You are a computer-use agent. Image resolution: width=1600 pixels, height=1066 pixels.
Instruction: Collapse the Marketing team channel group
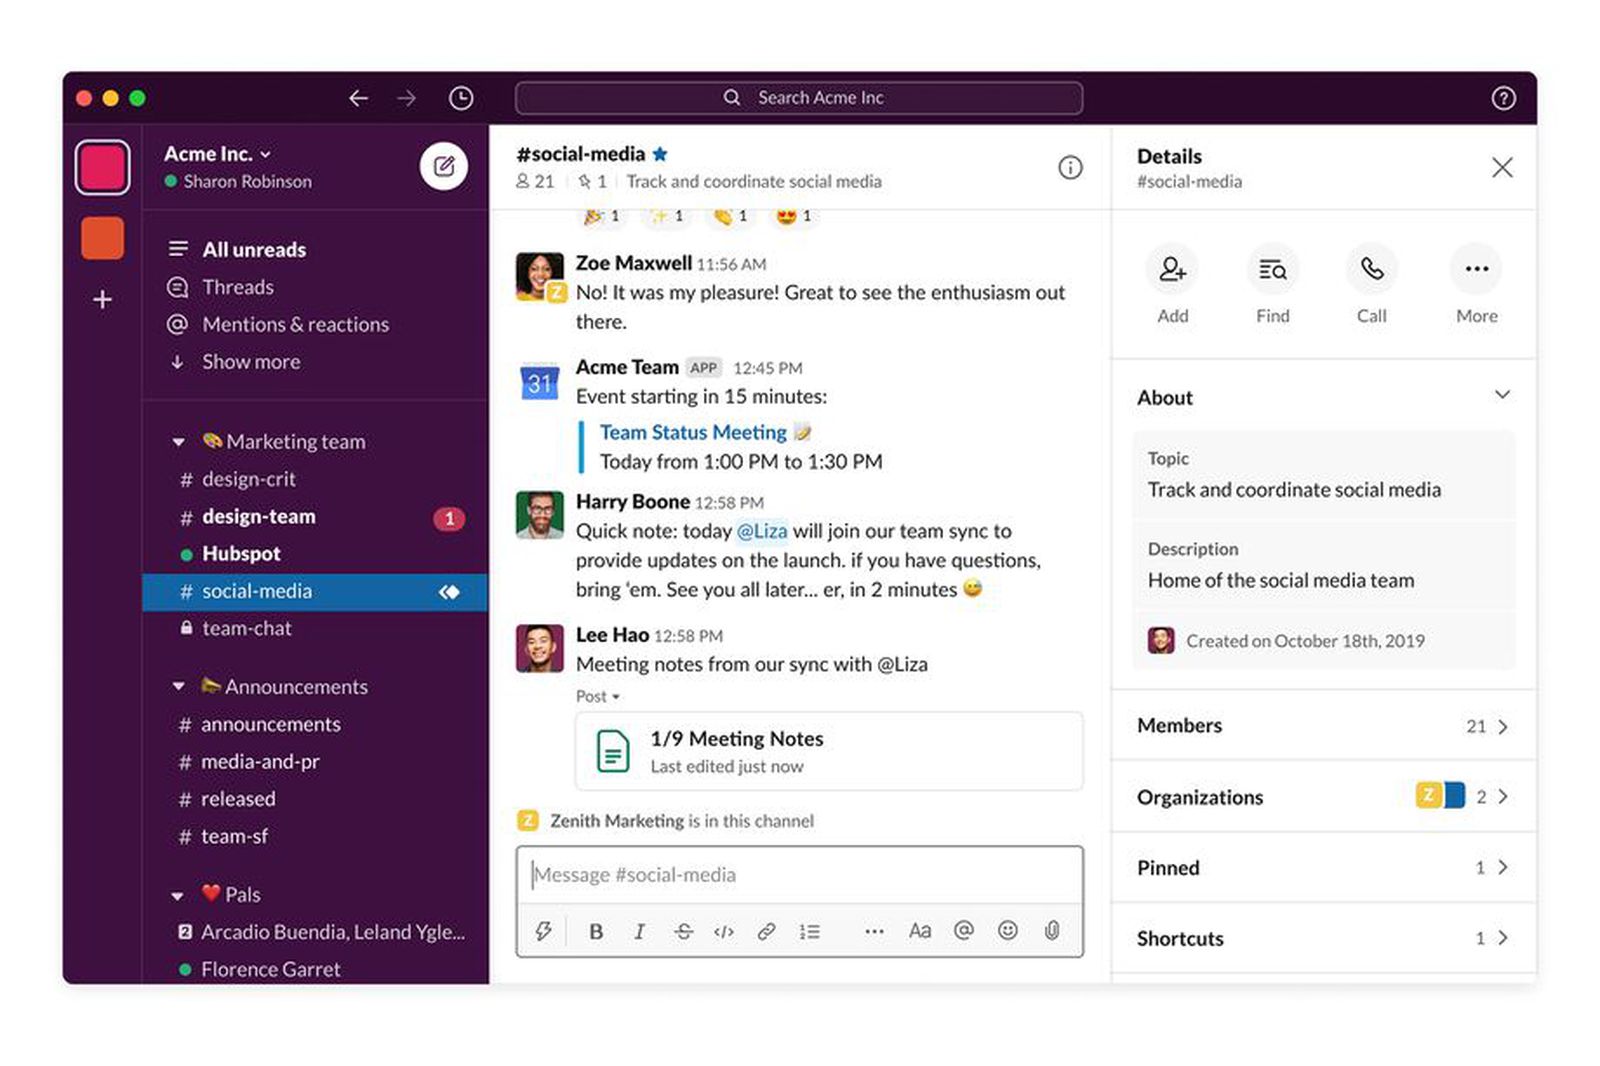[x=178, y=441]
